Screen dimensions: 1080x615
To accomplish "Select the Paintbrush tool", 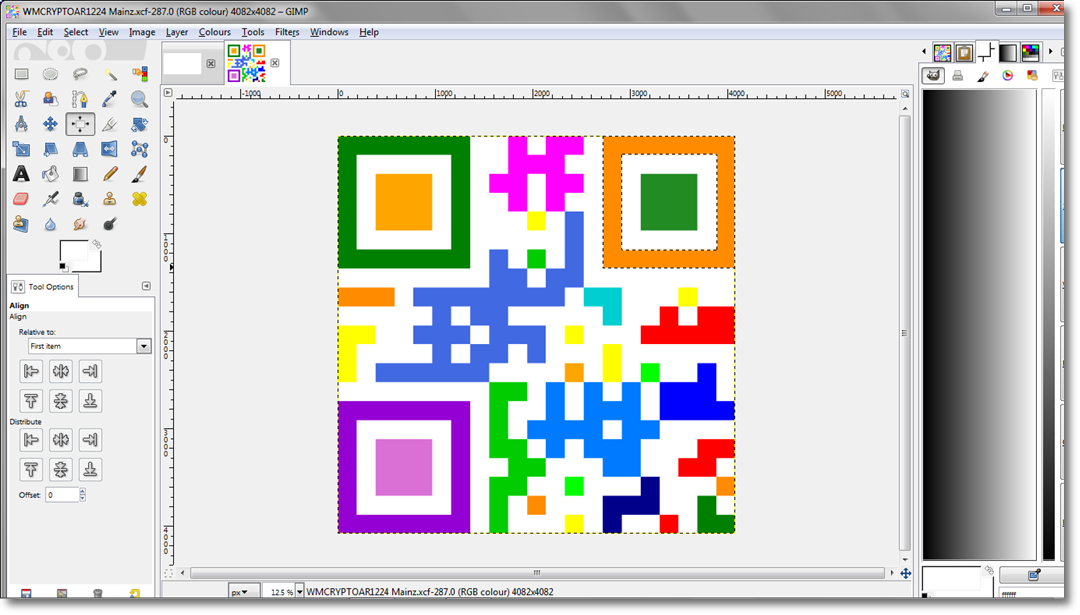I will click(x=139, y=174).
